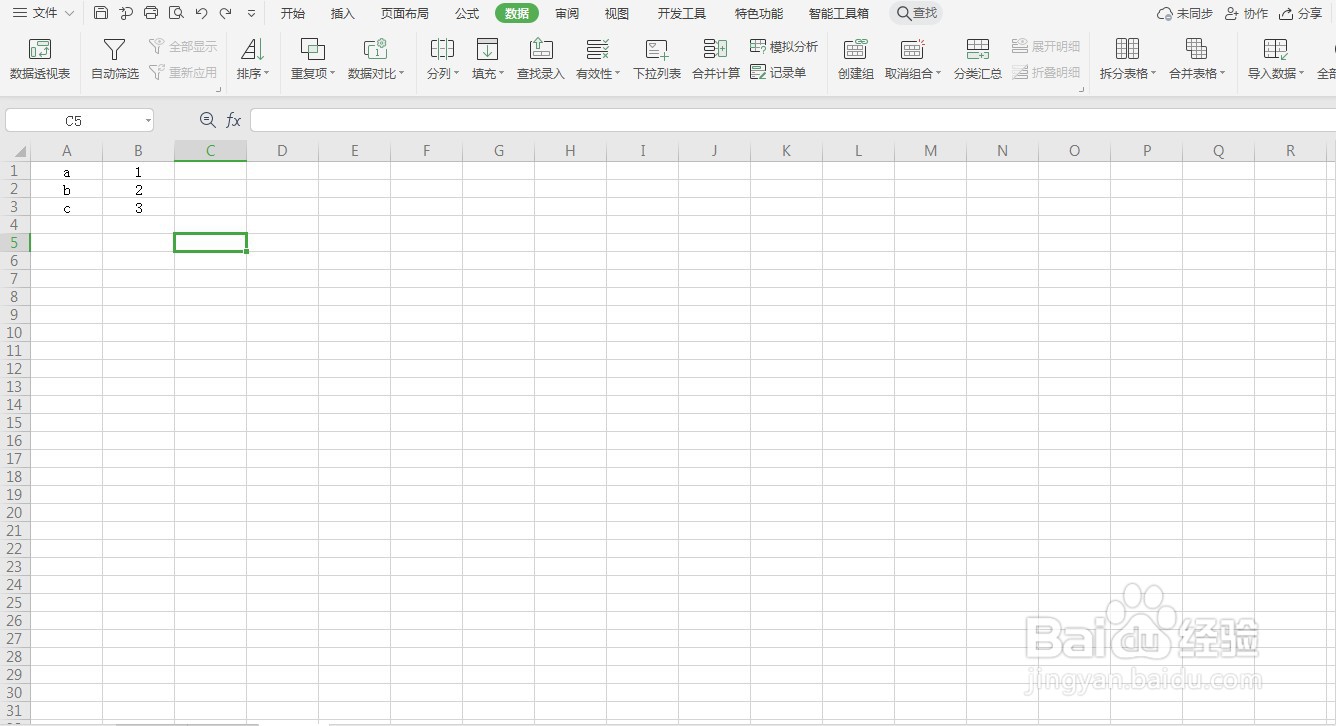Open the What-If Analysis (模拟分析) dropdown

784,47
